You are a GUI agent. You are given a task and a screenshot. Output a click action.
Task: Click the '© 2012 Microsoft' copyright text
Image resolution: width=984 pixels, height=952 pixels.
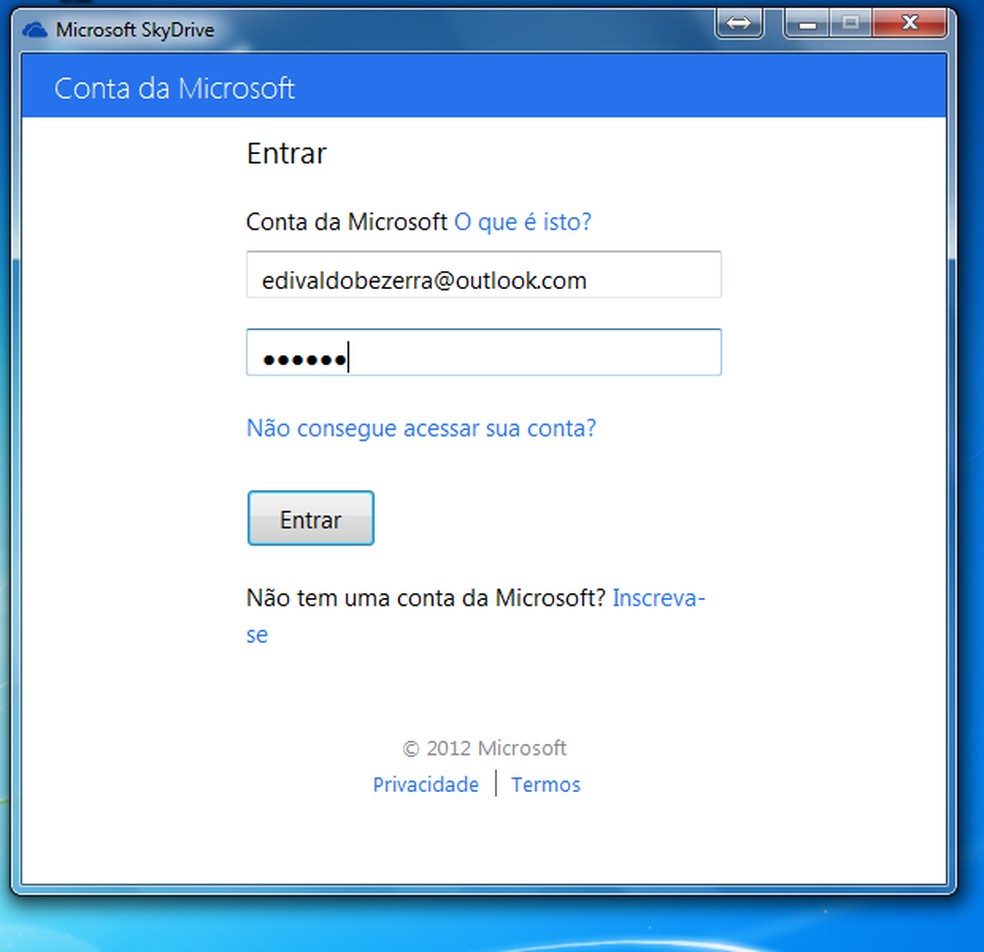[484, 748]
